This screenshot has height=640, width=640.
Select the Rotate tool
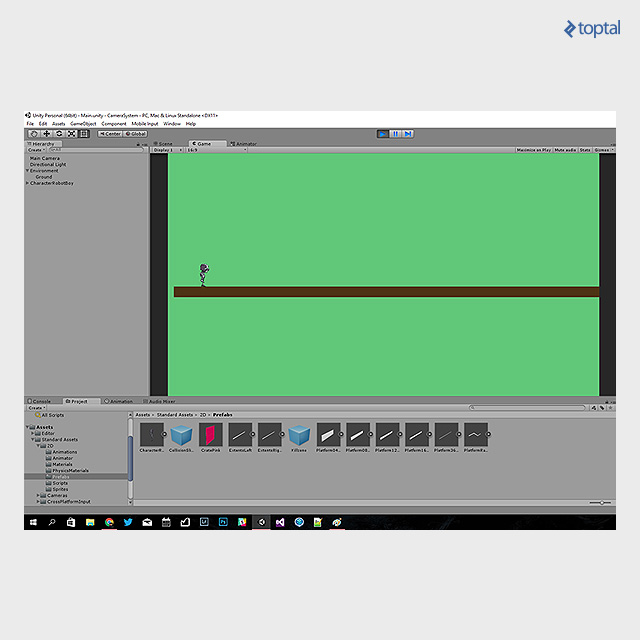tap(59, 133)
